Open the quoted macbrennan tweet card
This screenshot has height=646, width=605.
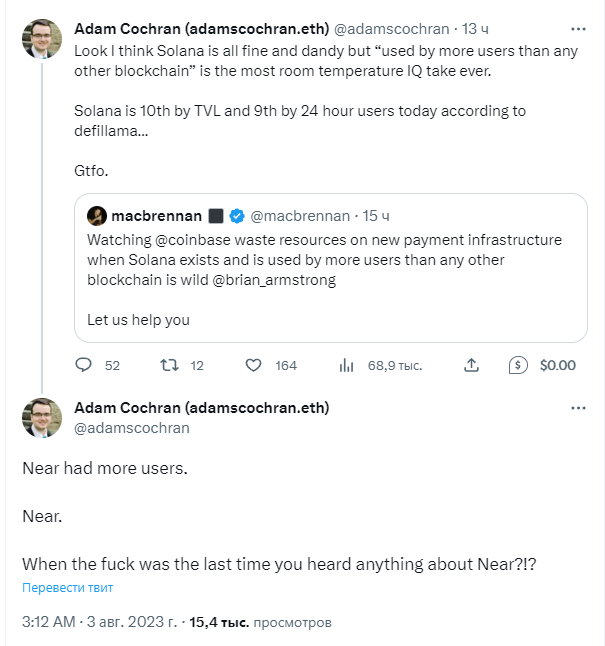331,268
